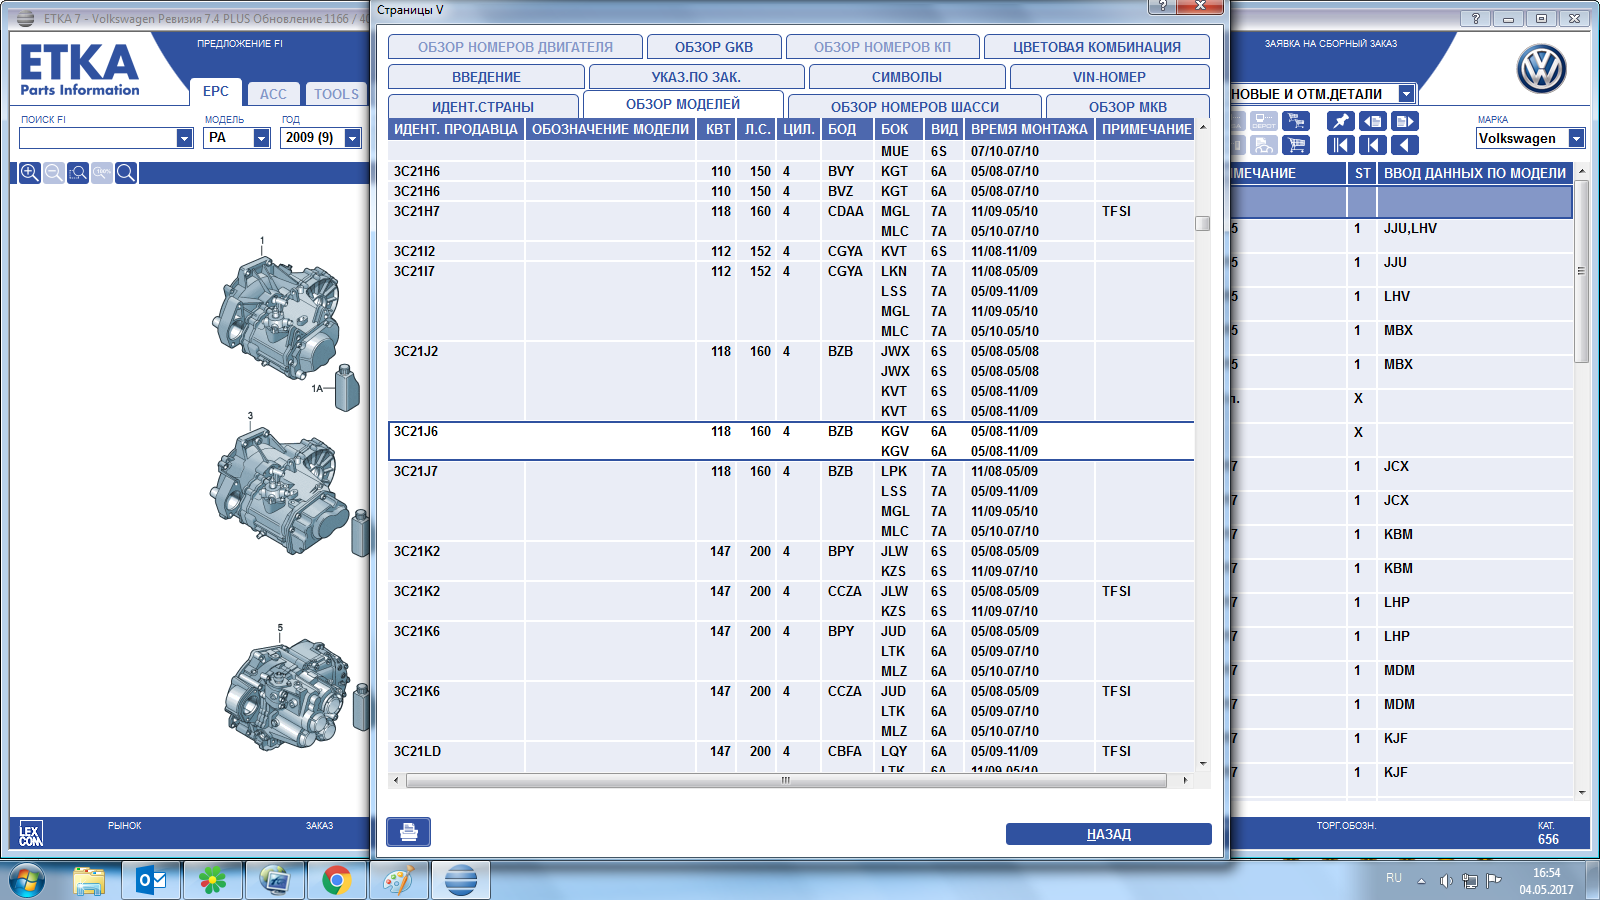Open the СИМВОЛЫ tab
The image size is (1600, 900).
[x=907, y=77]
